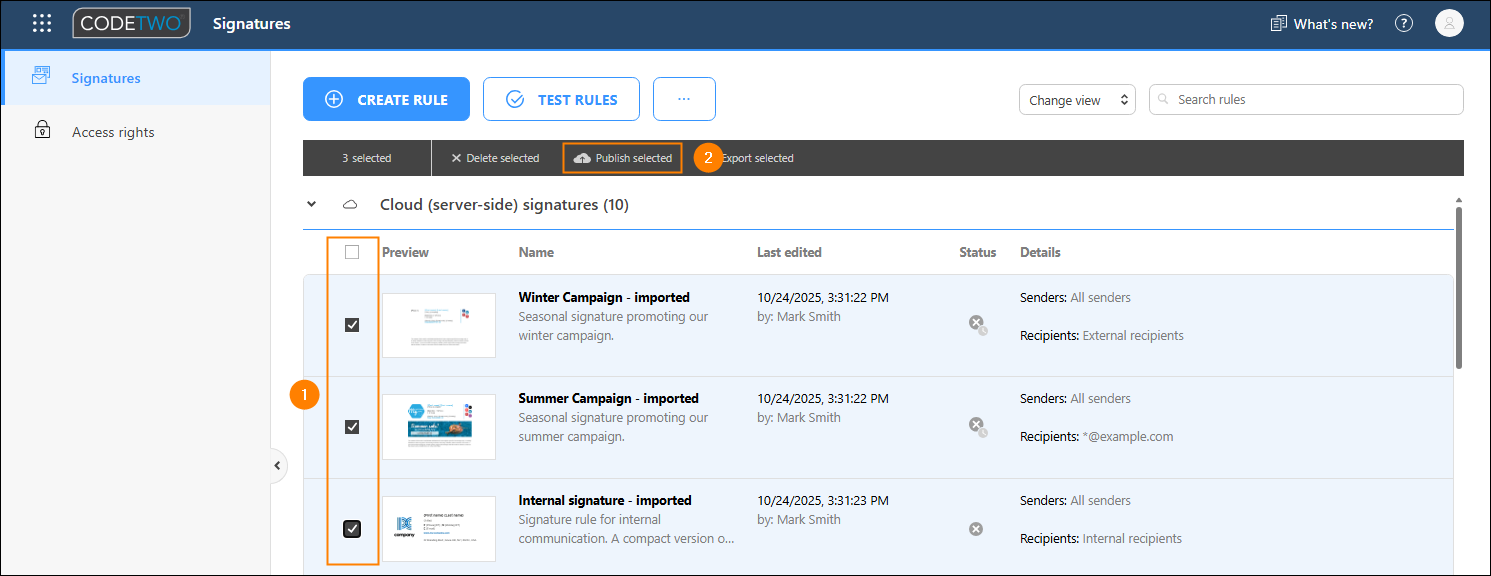1491x576 pixels.
Task: Open the user account avatar
Action: pyautogui.click(x=1449, y=23)
